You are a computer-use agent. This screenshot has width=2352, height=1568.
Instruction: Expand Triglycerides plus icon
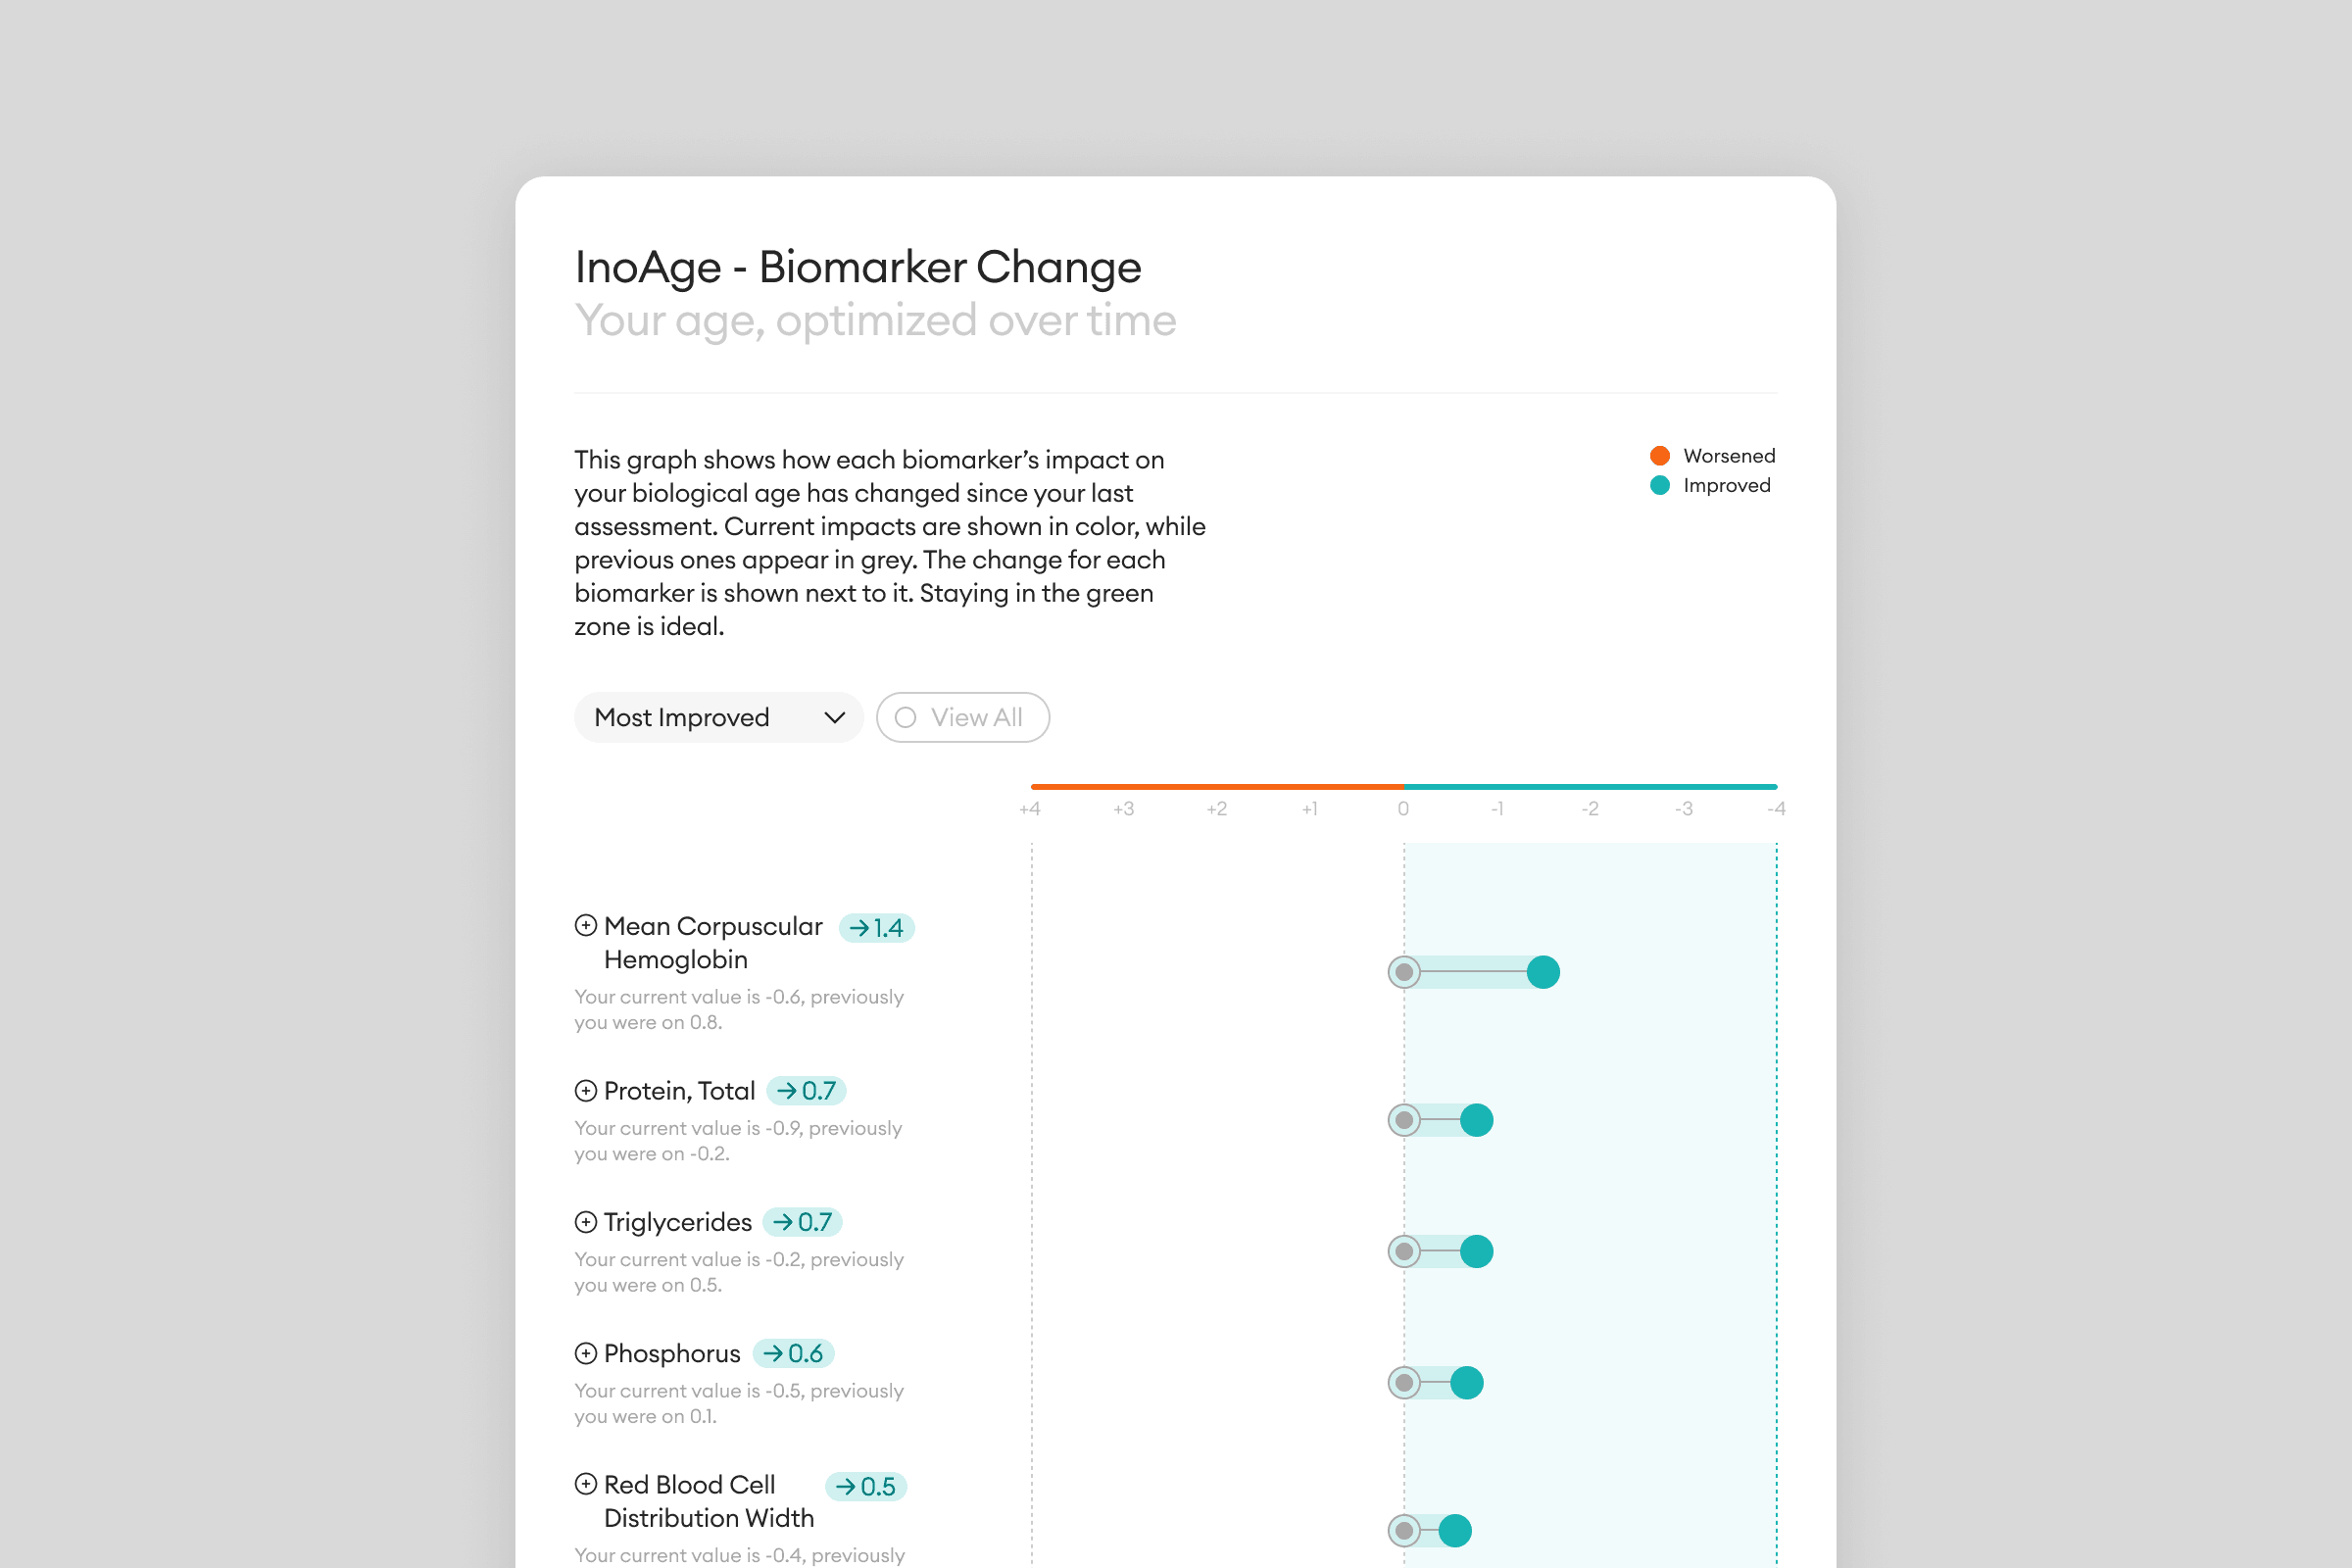(x=586, y=1221)
